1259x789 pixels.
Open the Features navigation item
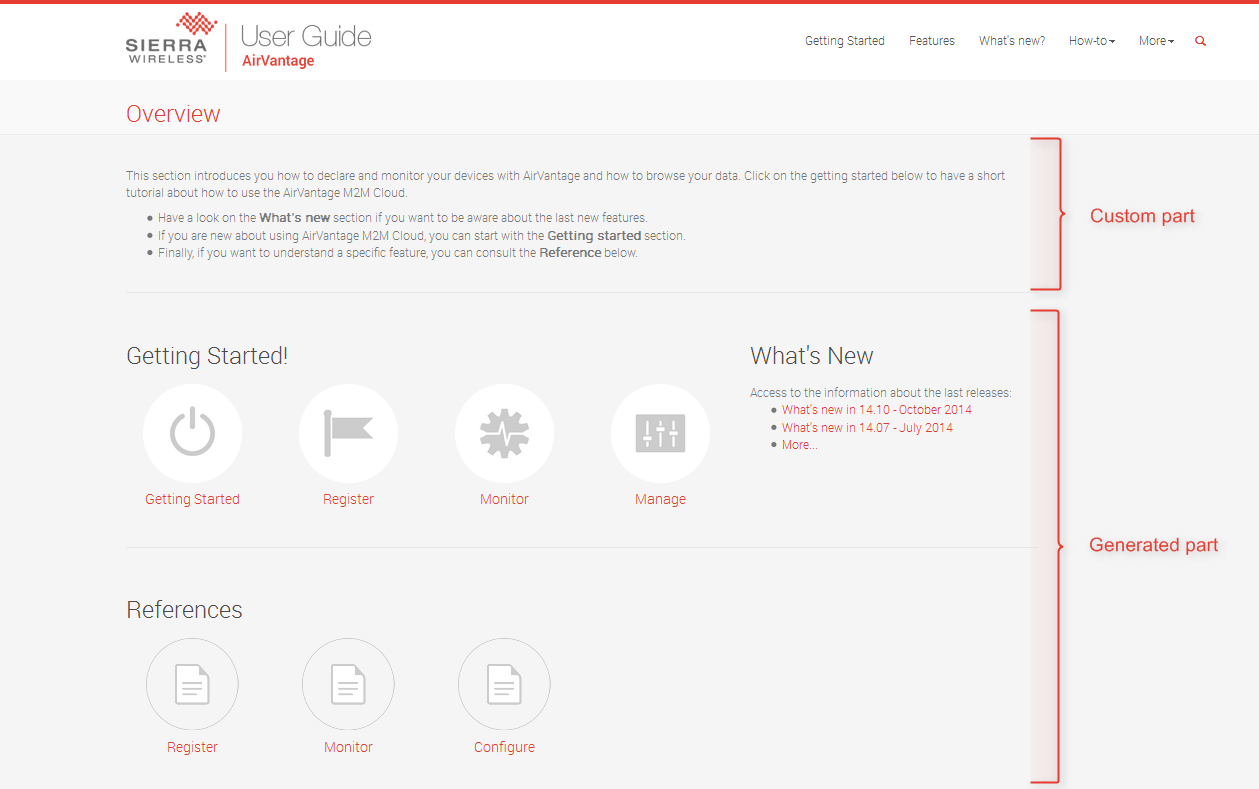pos(932,41)
